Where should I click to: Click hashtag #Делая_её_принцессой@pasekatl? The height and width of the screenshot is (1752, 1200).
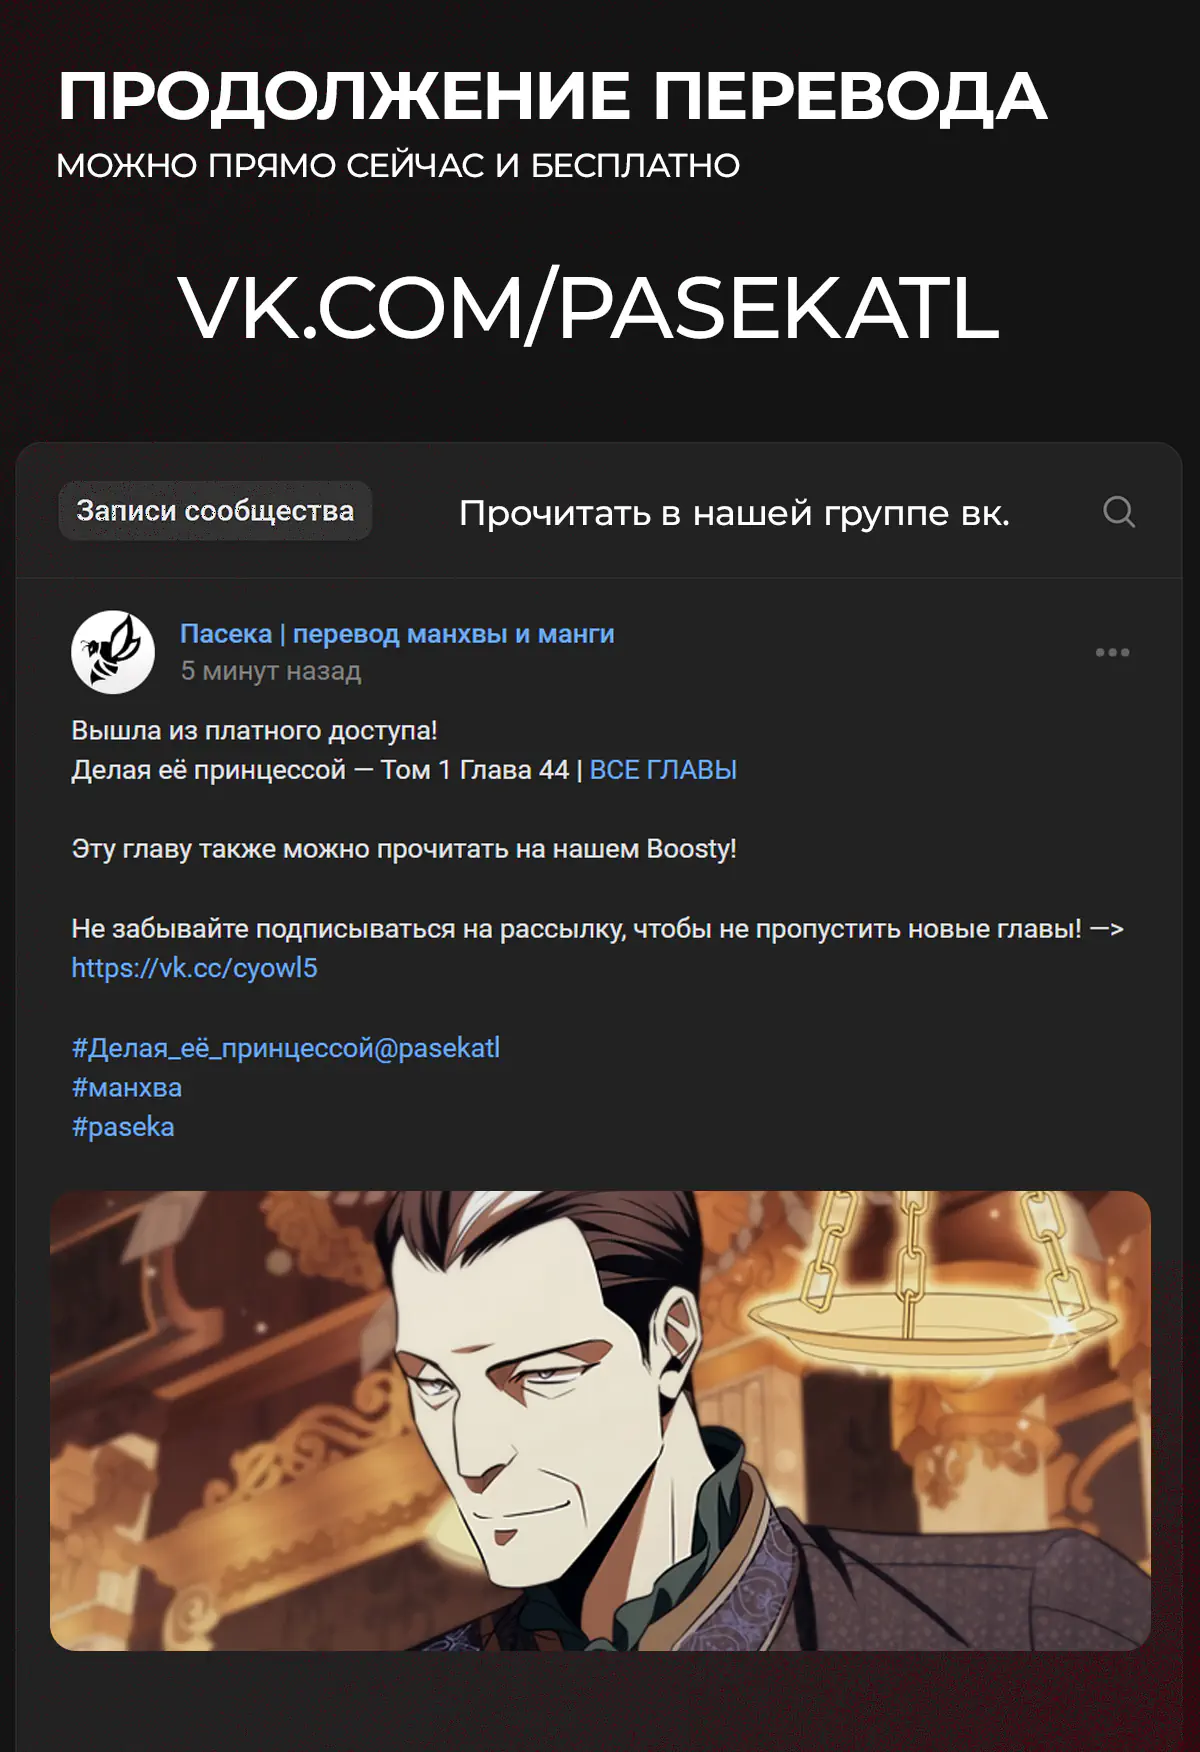click(285, 1048)
